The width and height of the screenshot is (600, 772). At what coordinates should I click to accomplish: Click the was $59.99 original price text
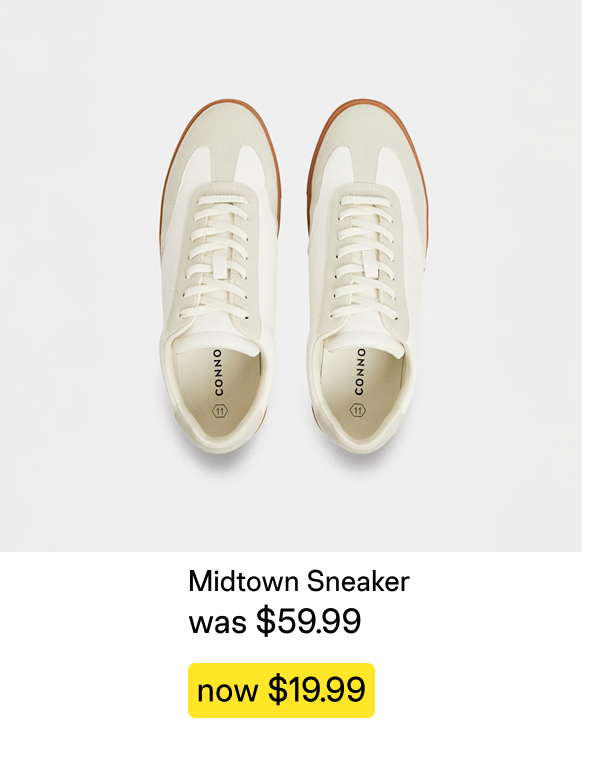click(x=275, y=622)
